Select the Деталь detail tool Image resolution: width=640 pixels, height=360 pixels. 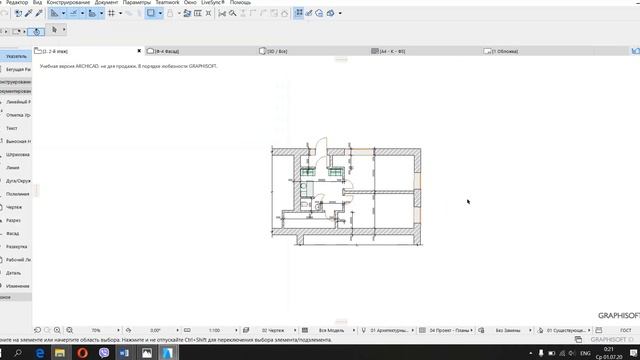pos(13,273)
